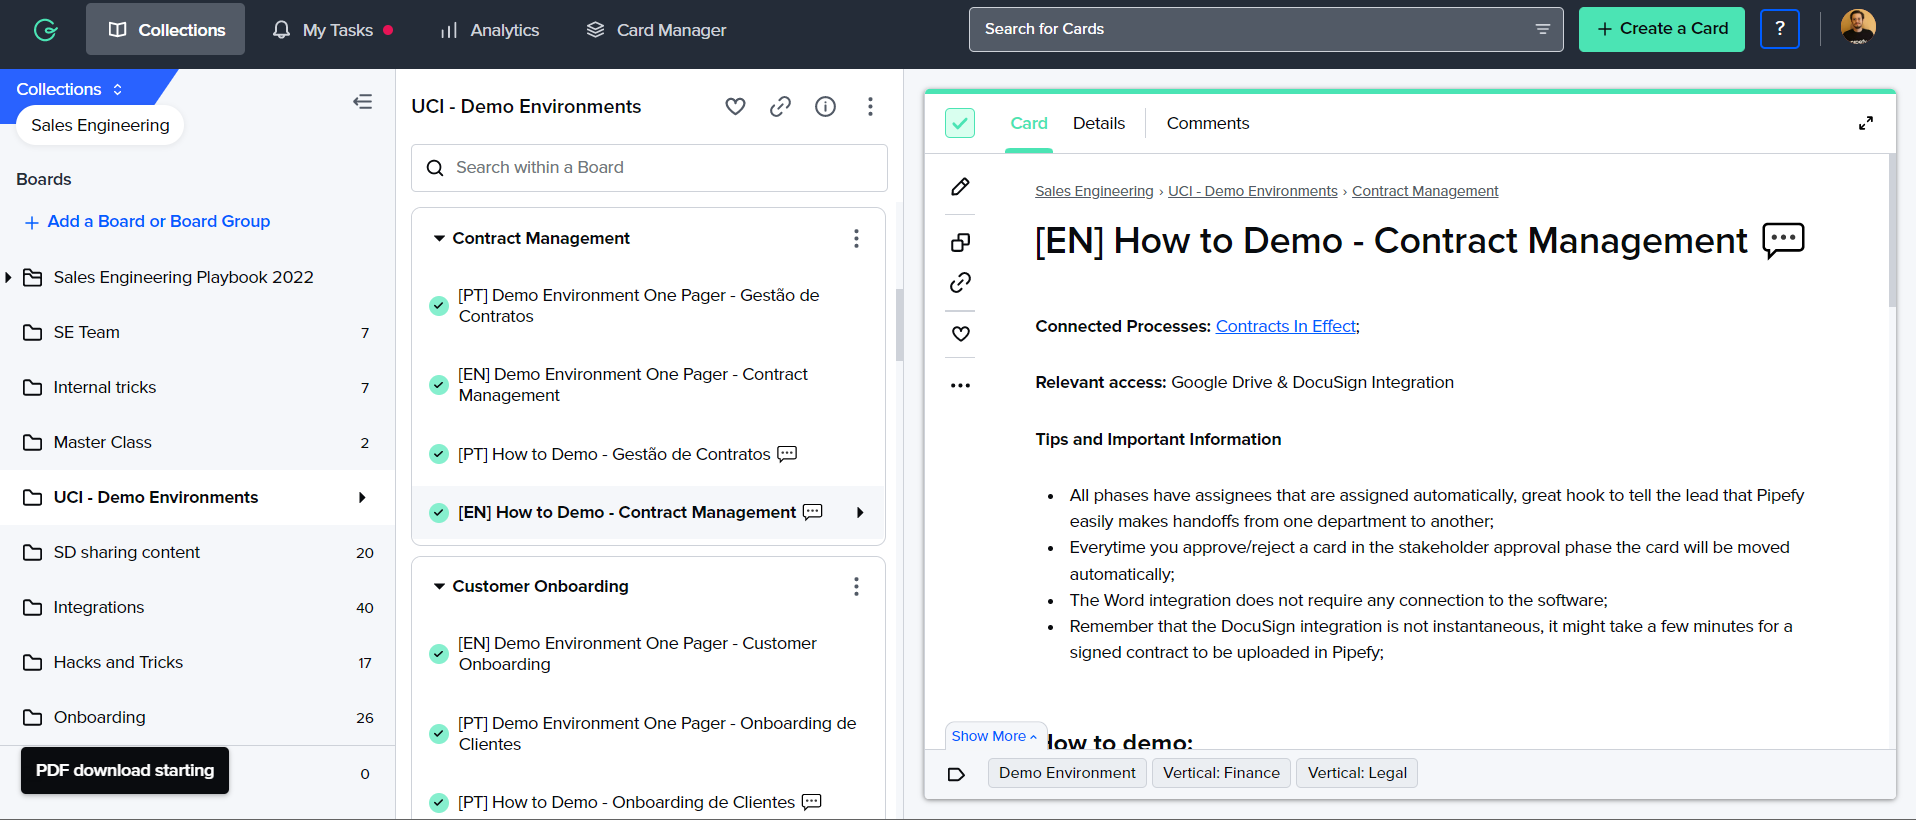
Task: Click the Vertical: Finance tag
Action: [x=1221, y=773]
